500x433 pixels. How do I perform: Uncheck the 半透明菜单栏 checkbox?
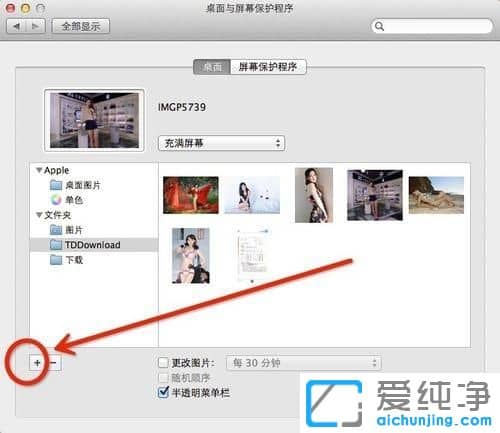(163, 392)
